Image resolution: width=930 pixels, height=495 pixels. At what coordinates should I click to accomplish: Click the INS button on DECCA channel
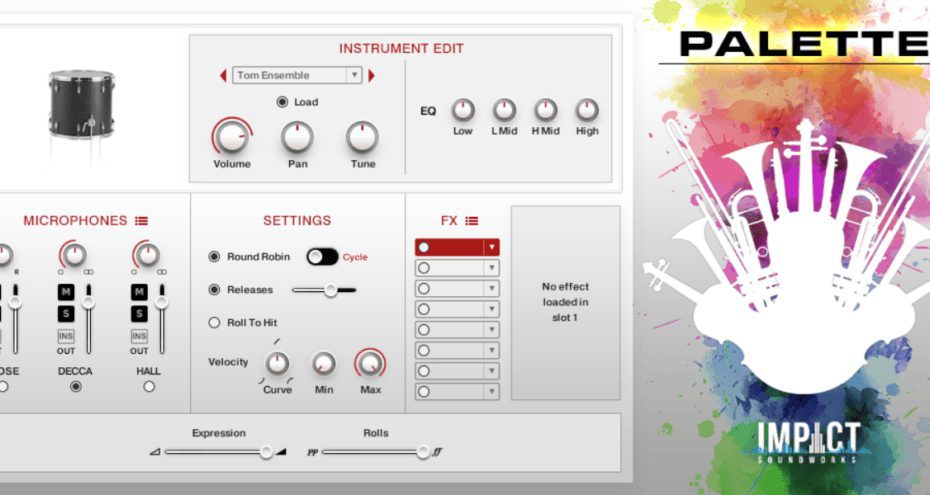pos(67,336)
